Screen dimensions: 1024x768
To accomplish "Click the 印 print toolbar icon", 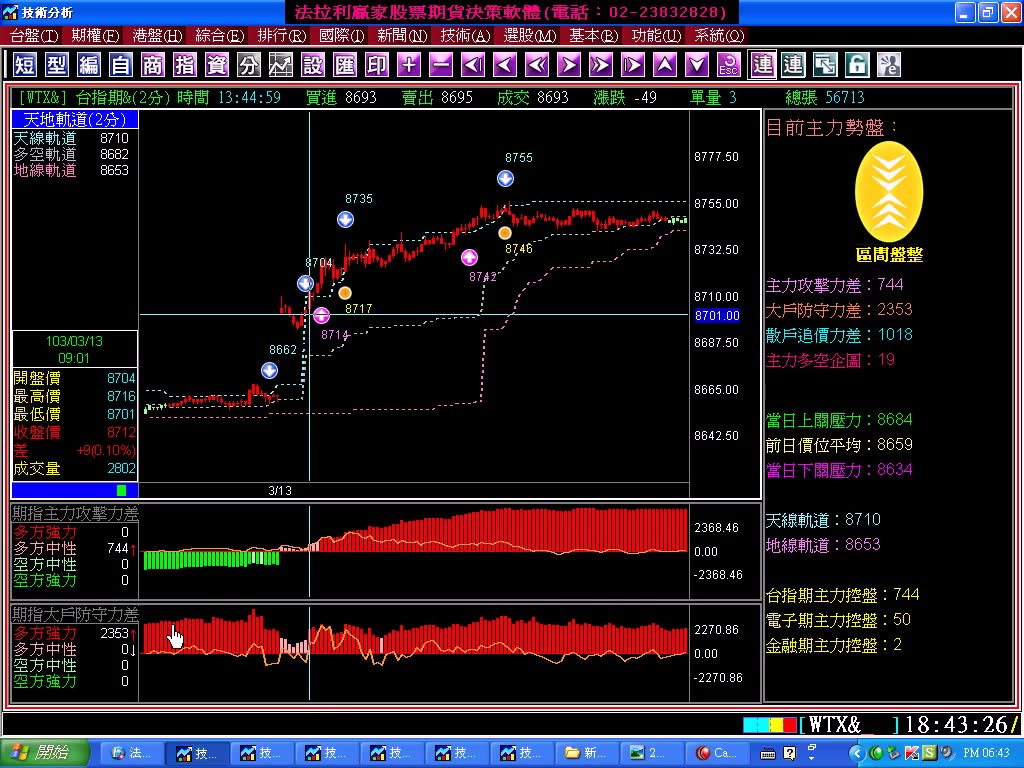I will [377, 65].
